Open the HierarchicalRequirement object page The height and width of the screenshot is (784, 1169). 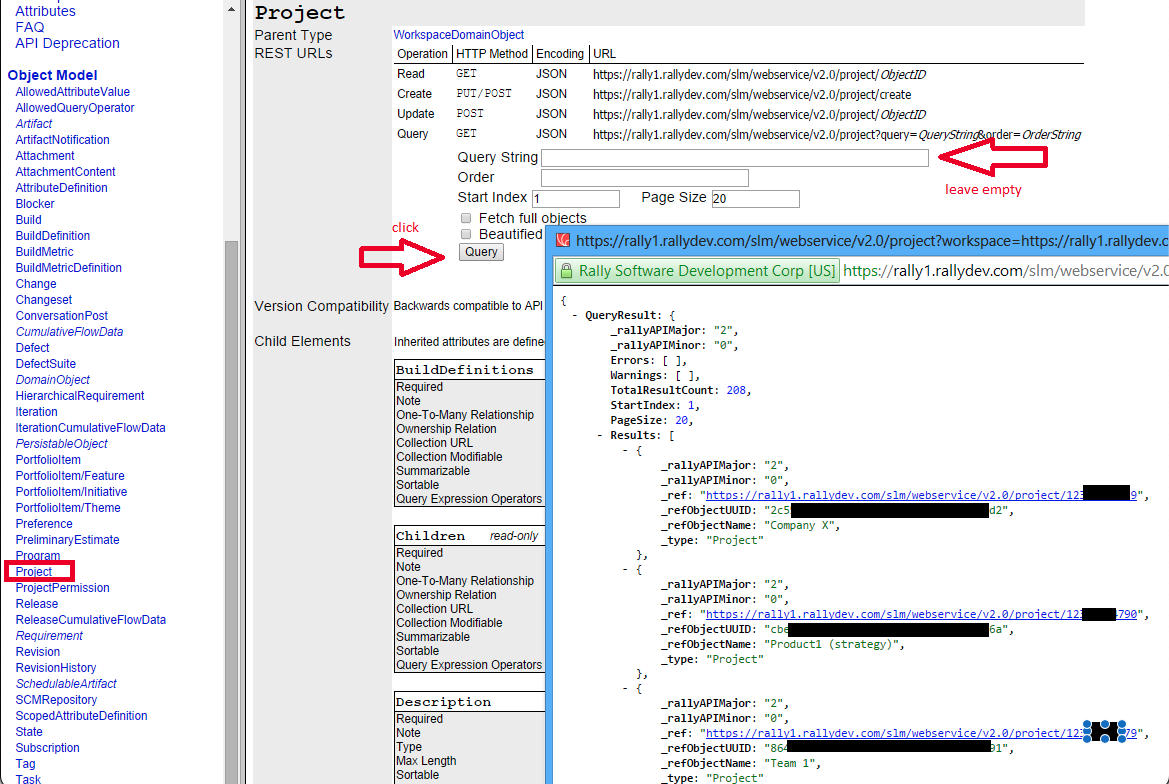pos(80,396)
